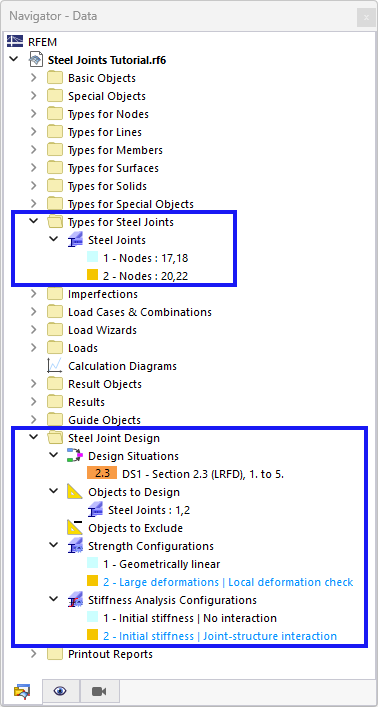Click the Types for Lines folder icon
This screenshot has height=707, width=378.
(55, 132)
